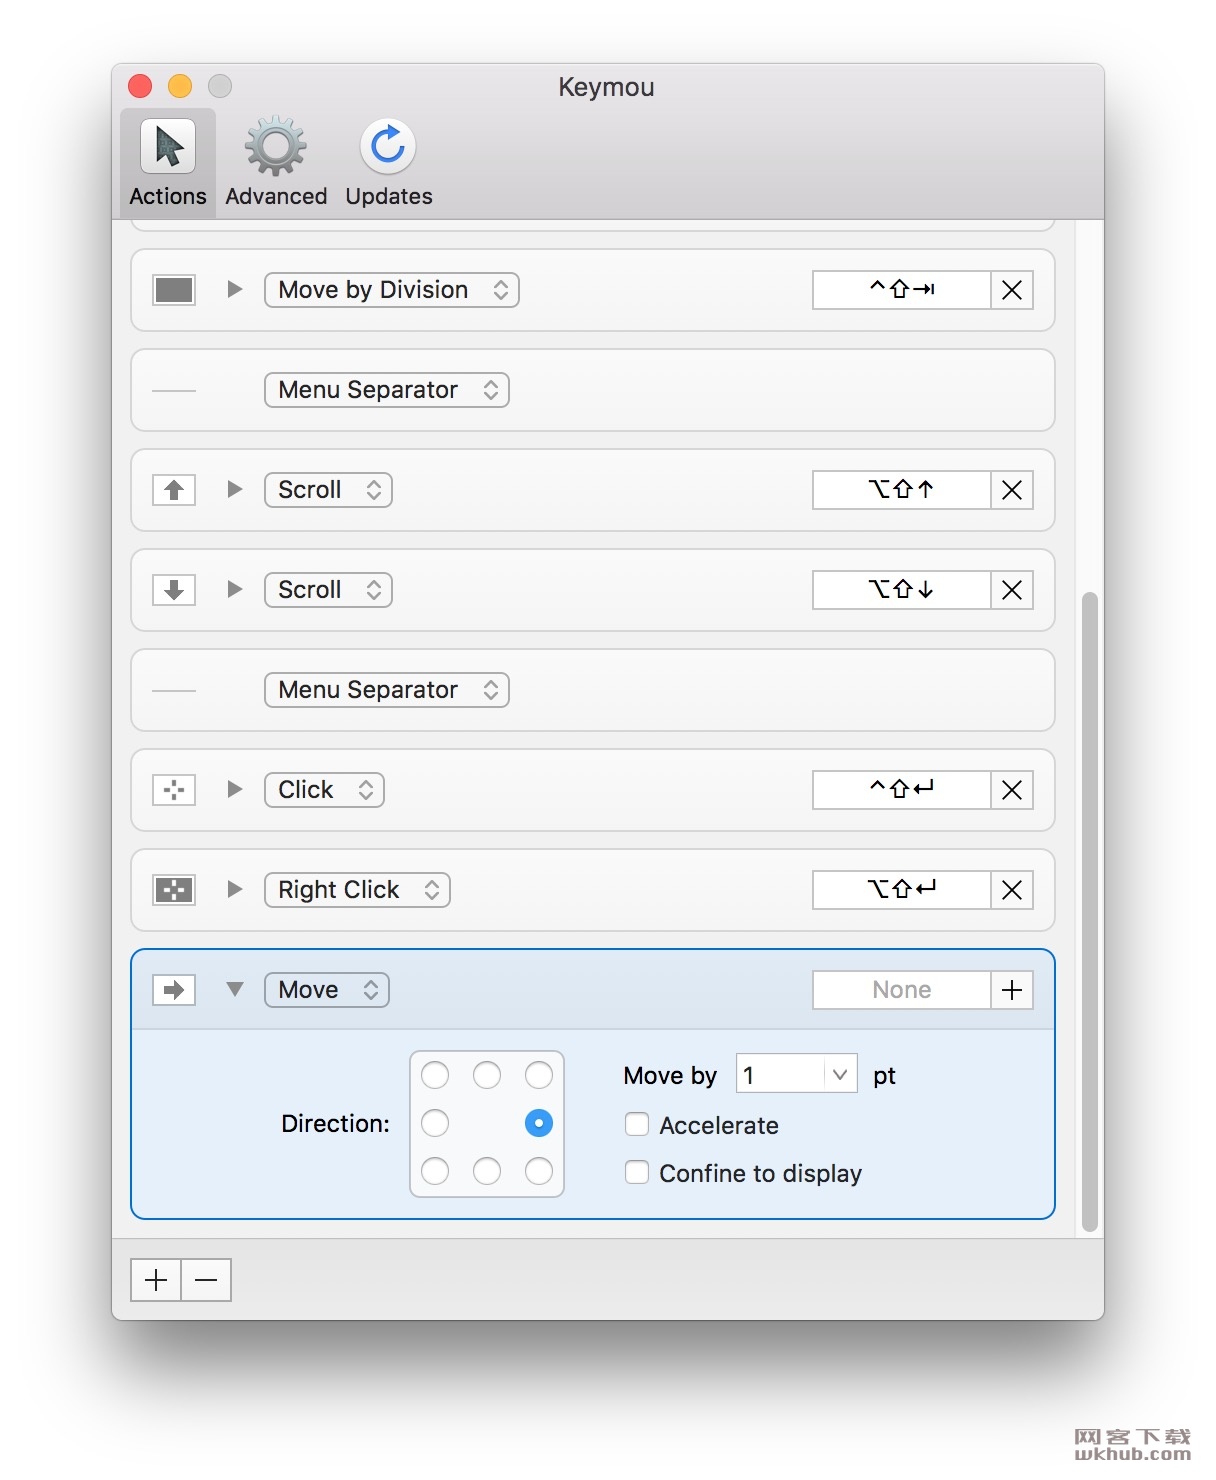
Task: Add a new action with plus button
Action: (156, 1280)
